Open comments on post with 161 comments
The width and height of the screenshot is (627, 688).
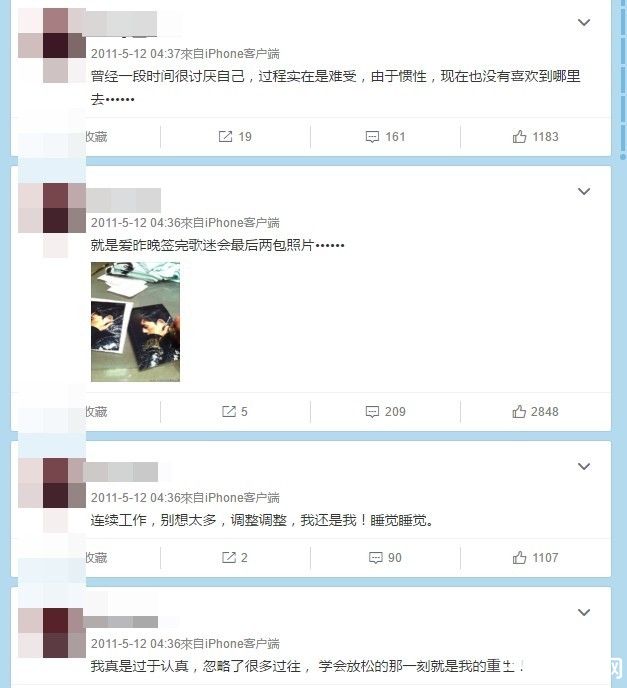point(385,137)
